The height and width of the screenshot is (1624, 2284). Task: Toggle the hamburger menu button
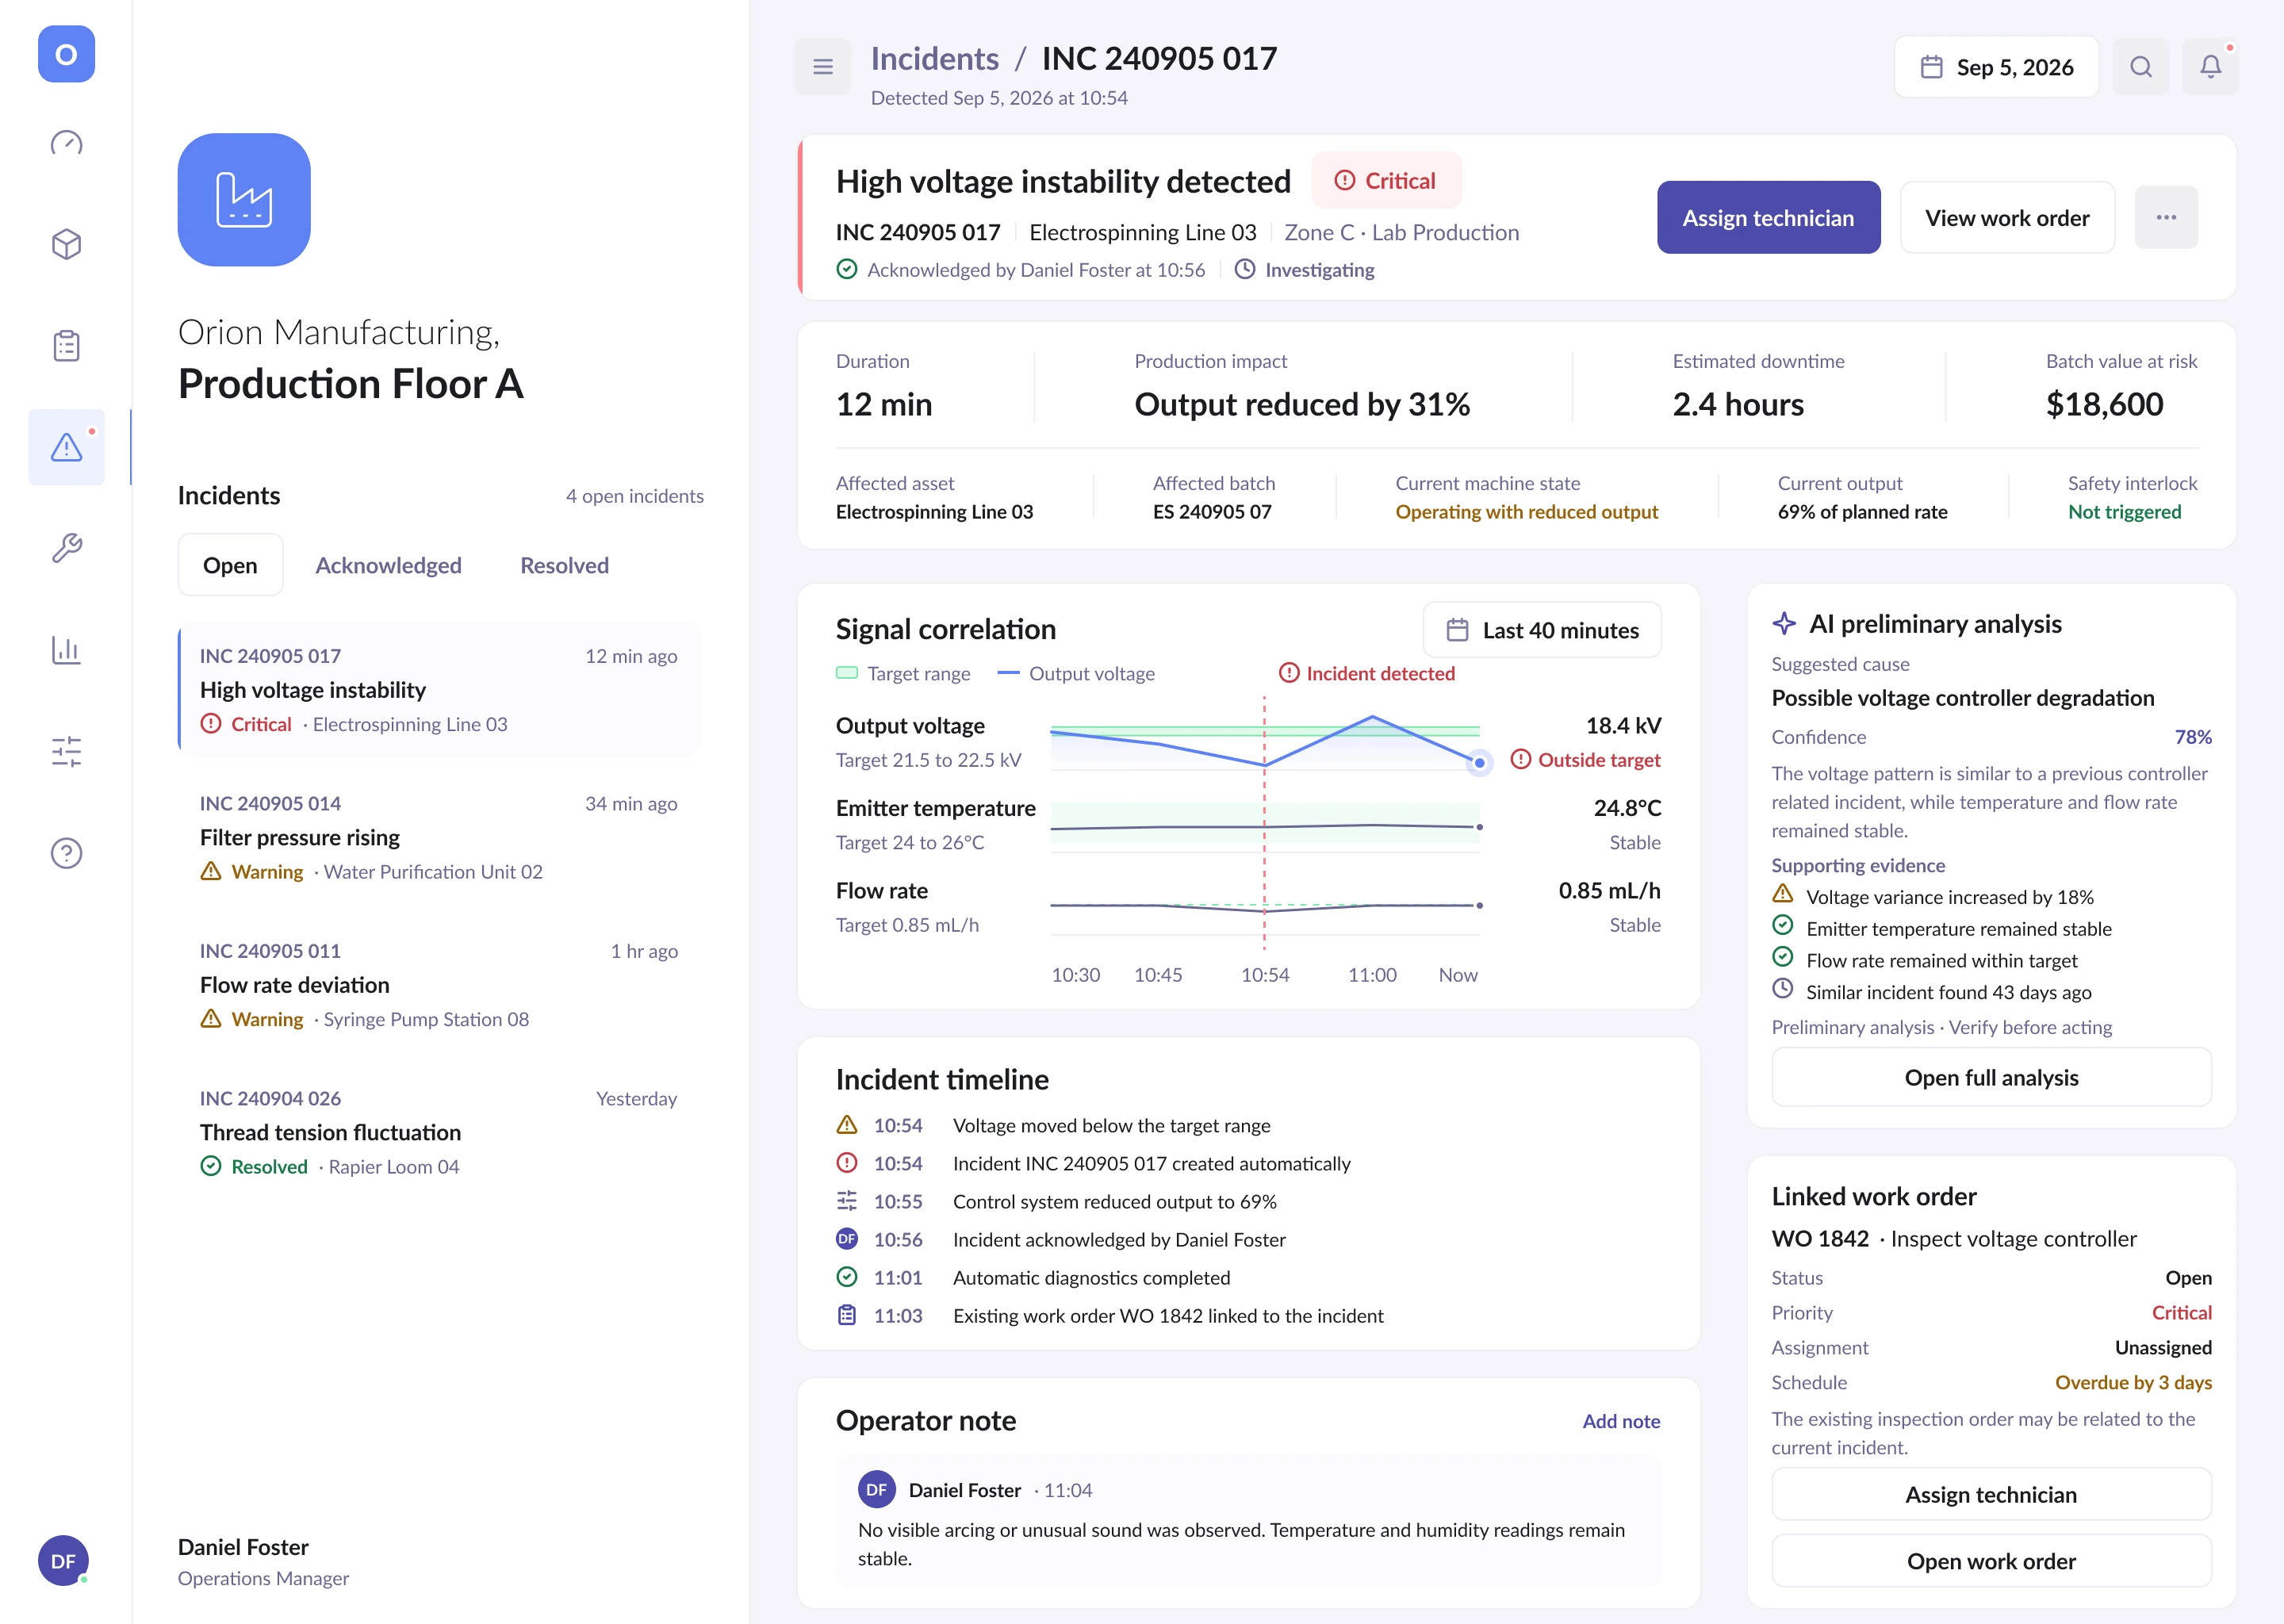tap(823, 67)
